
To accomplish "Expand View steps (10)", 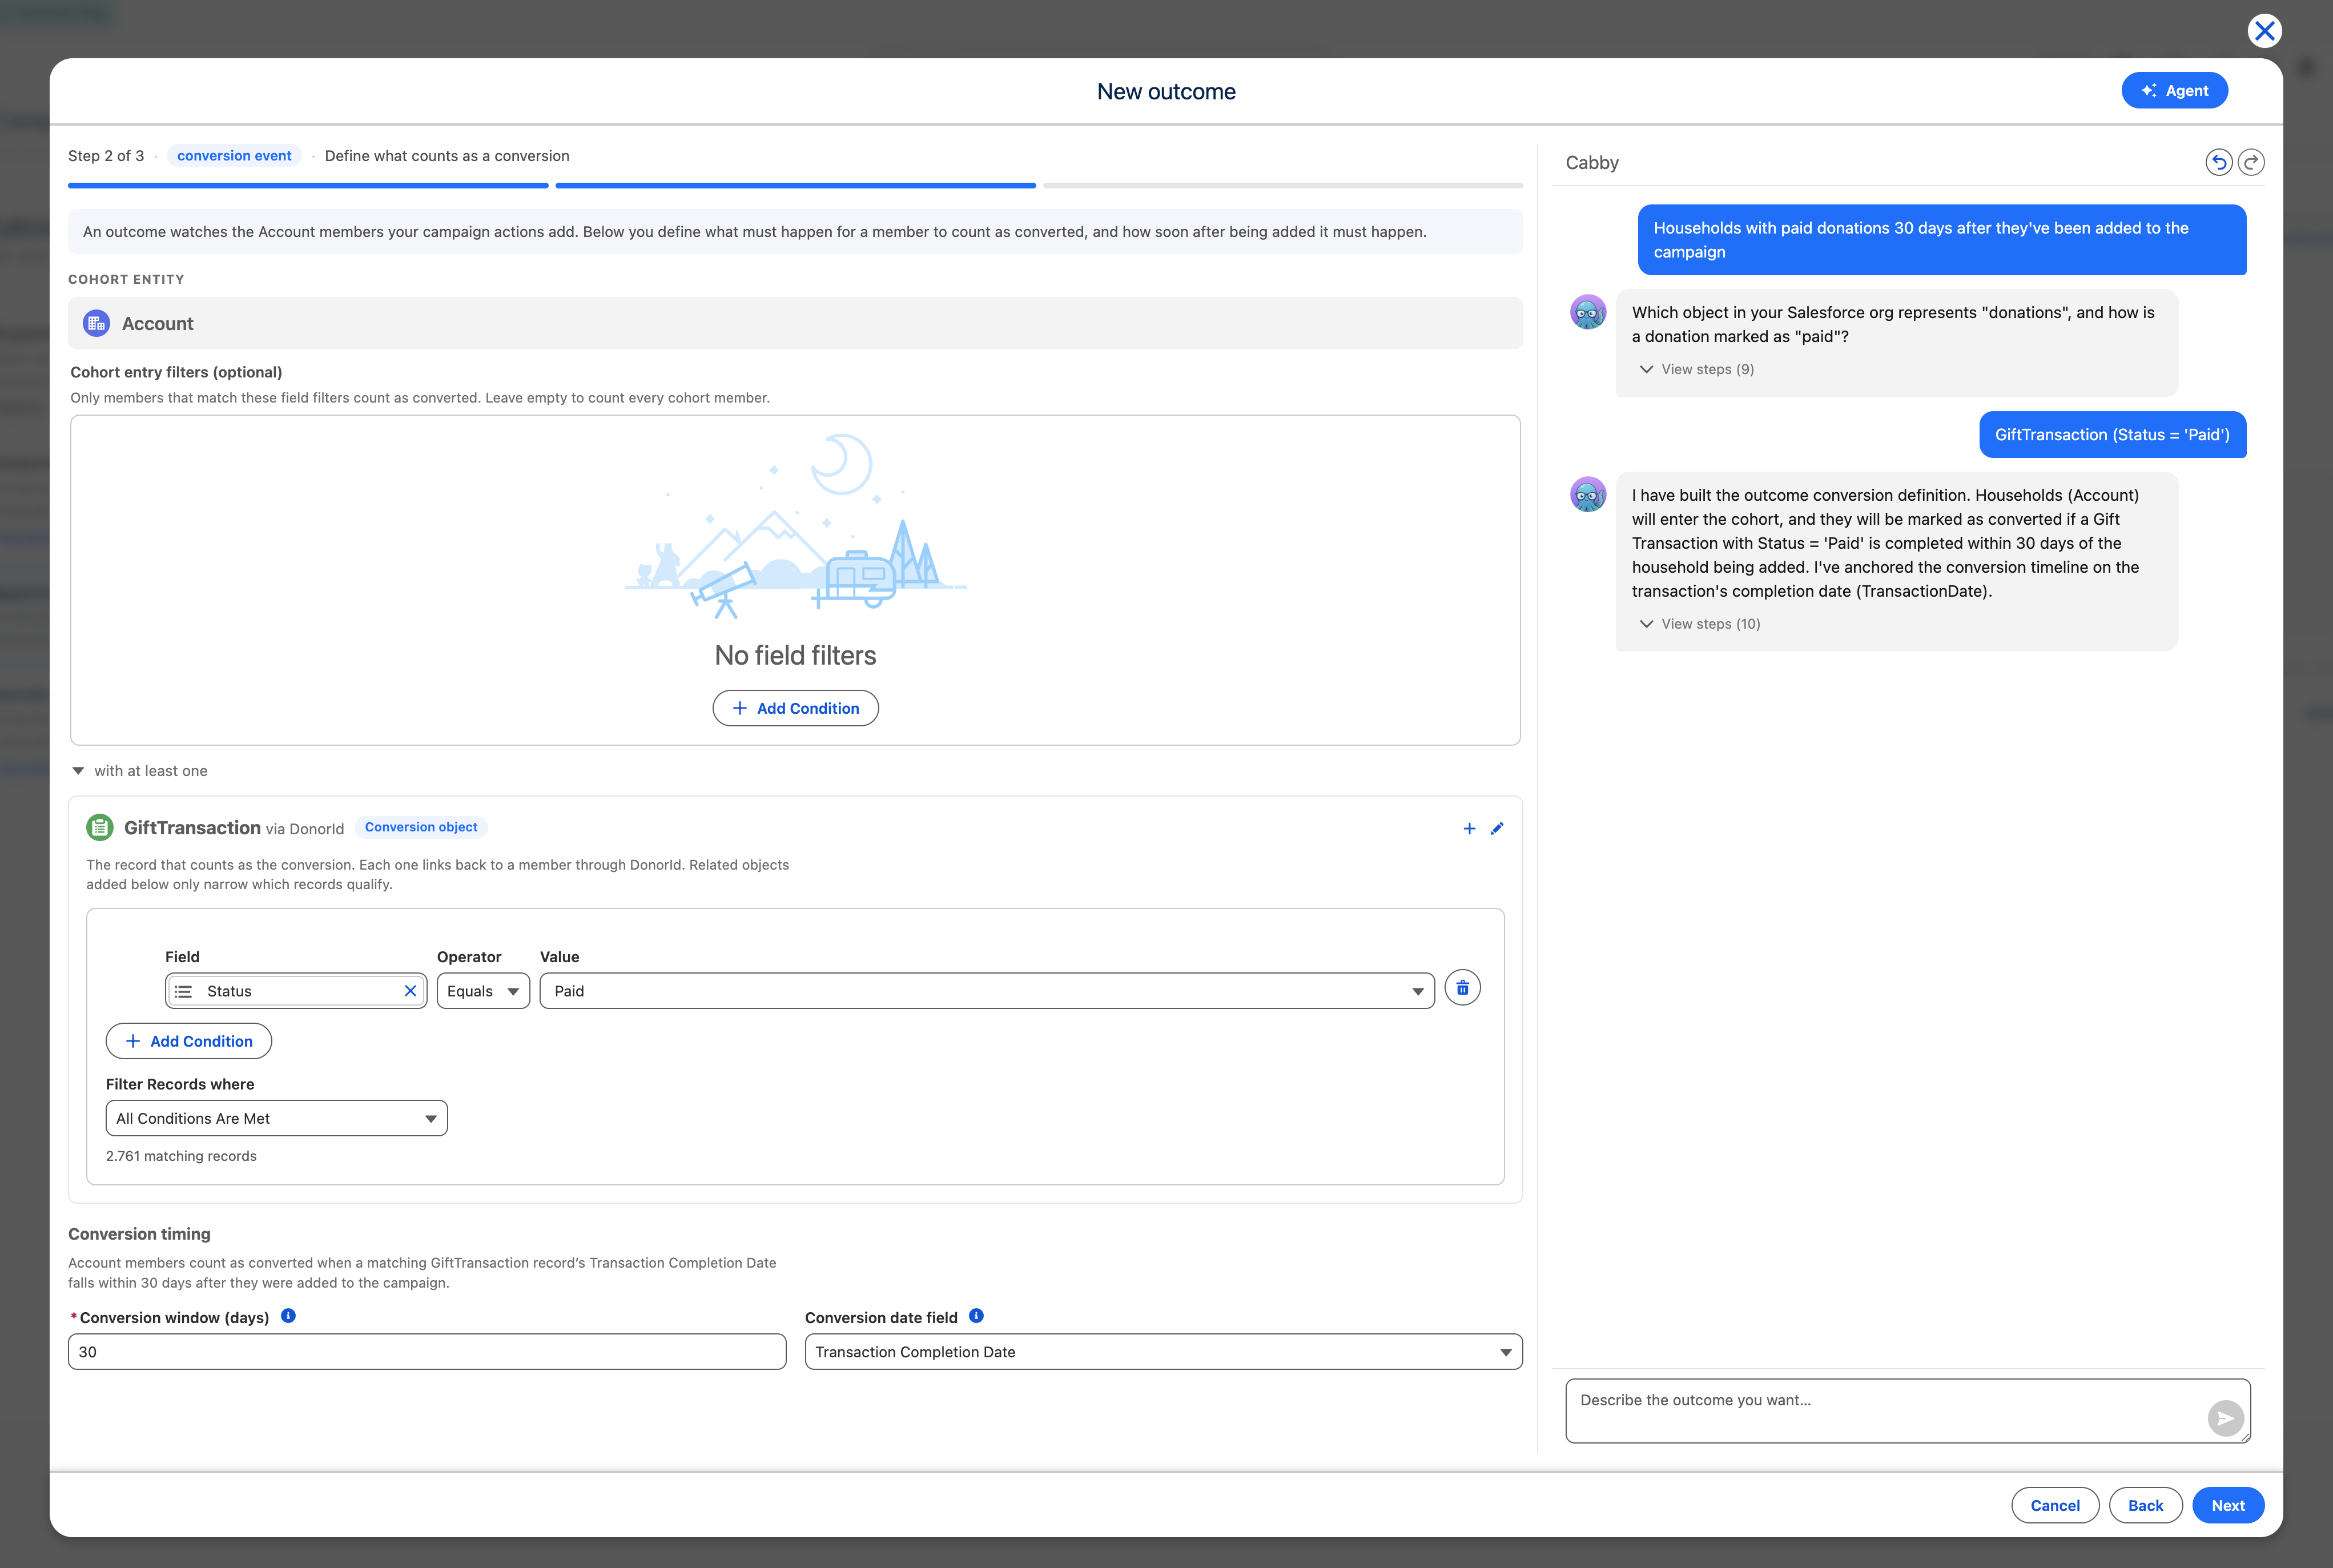I will click(1700, 624).
